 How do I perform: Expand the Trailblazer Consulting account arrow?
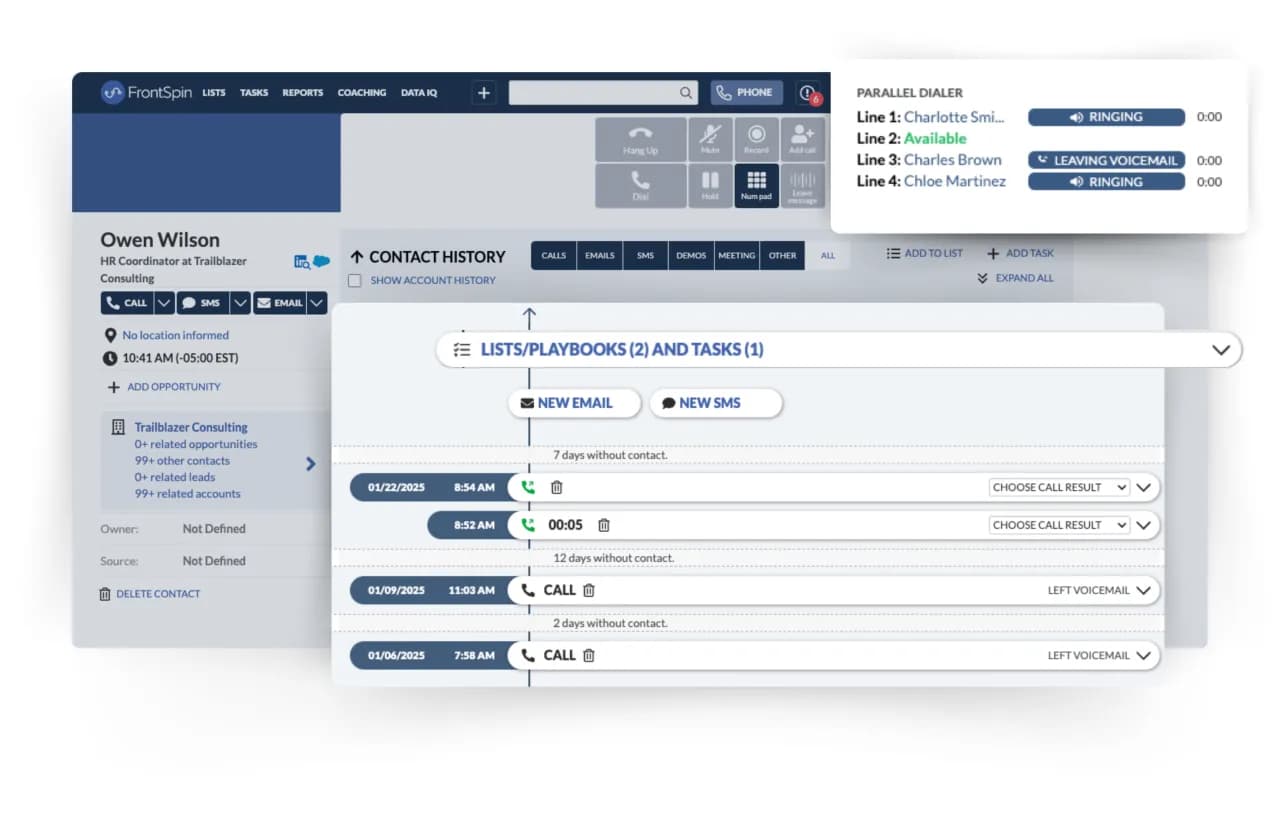coord(310,464)
